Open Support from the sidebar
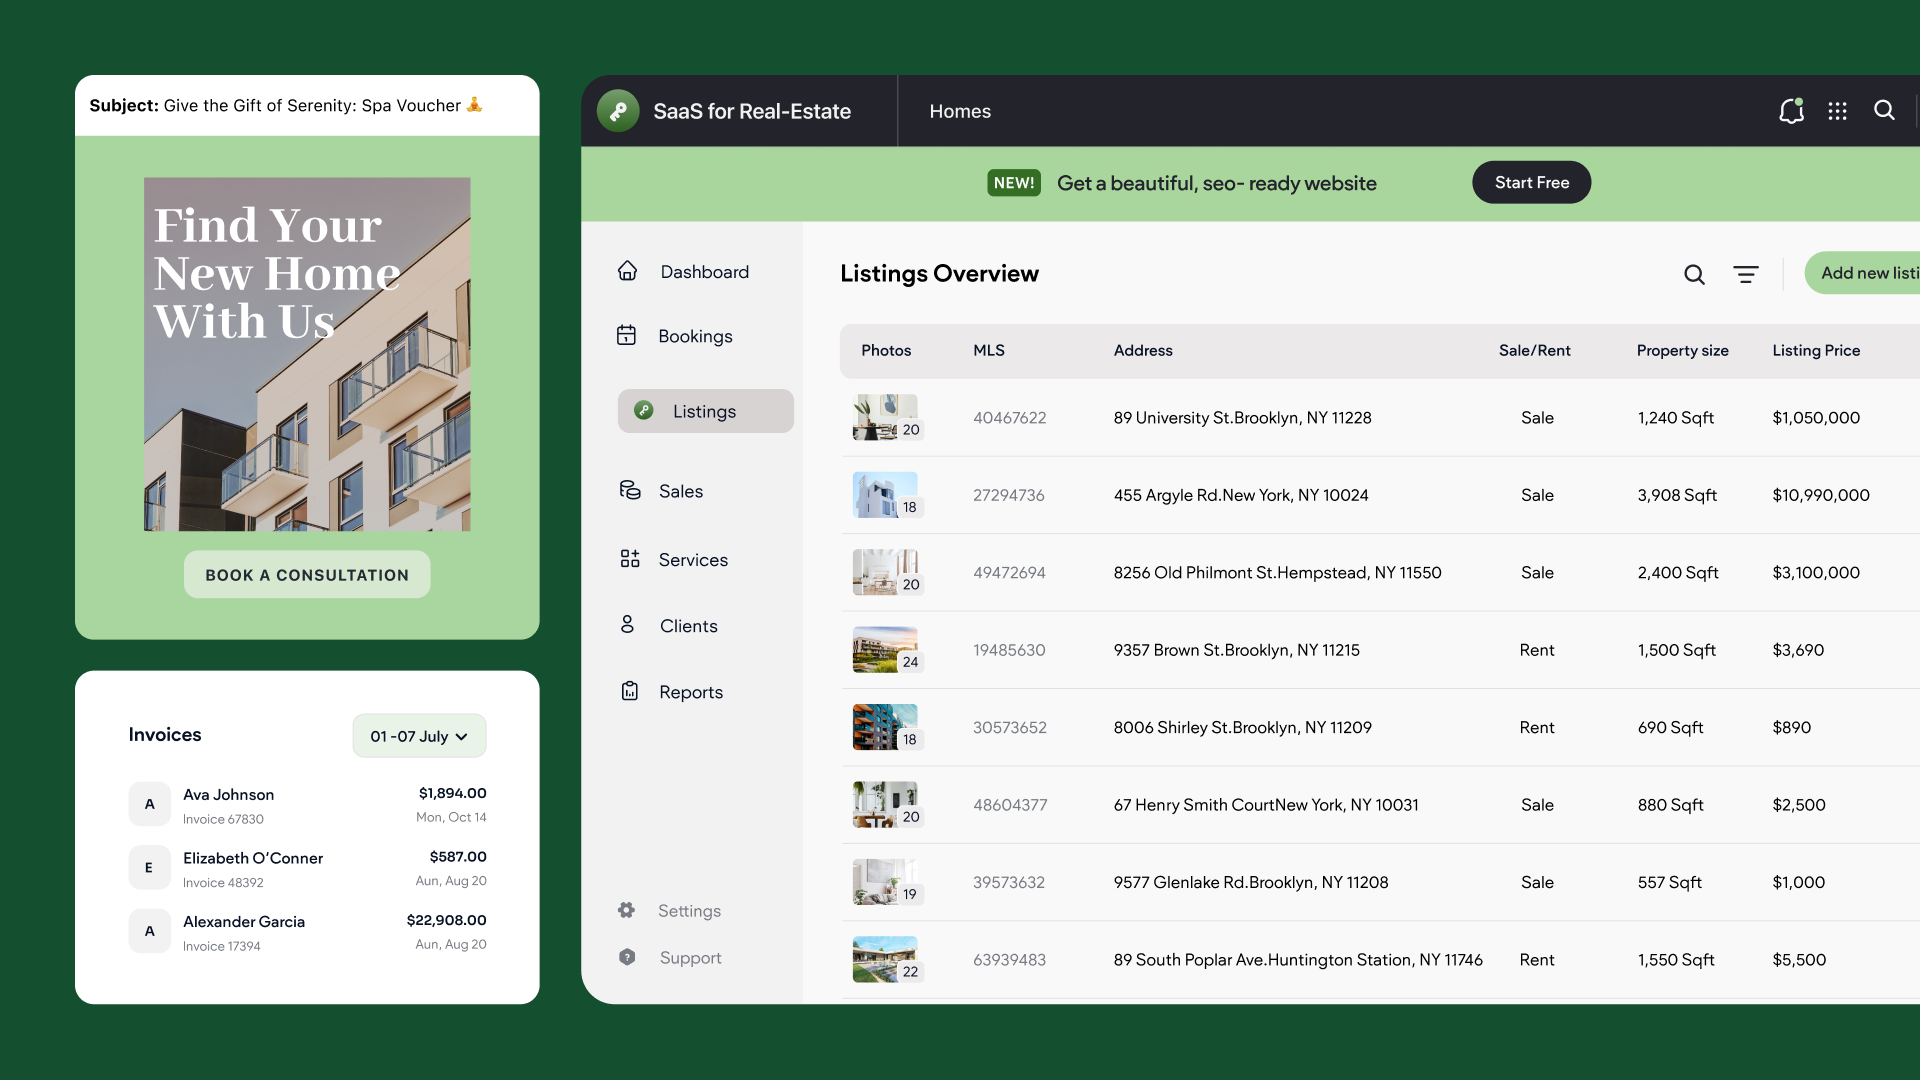This screenshot has height=1080, width=1920. tap(689, 957)
